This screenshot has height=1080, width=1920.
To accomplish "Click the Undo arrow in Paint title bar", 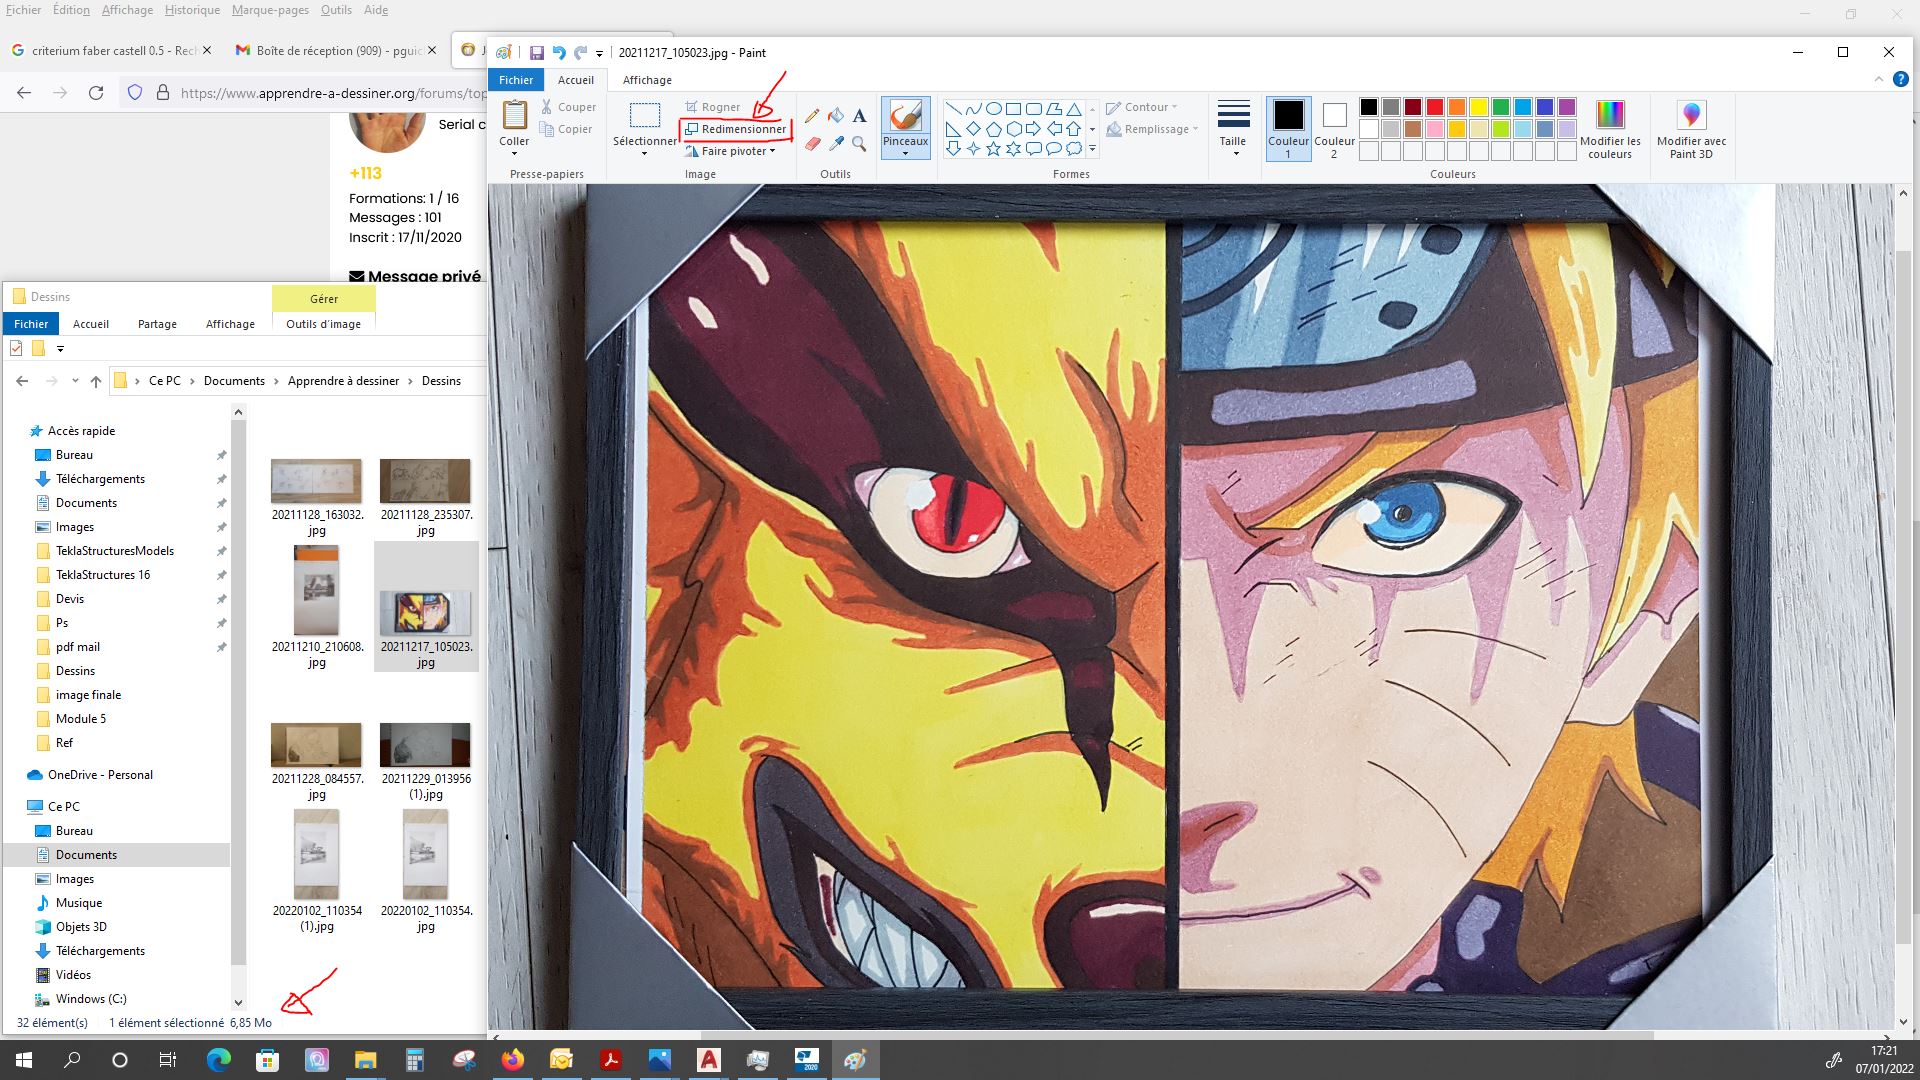I will 559,53.
